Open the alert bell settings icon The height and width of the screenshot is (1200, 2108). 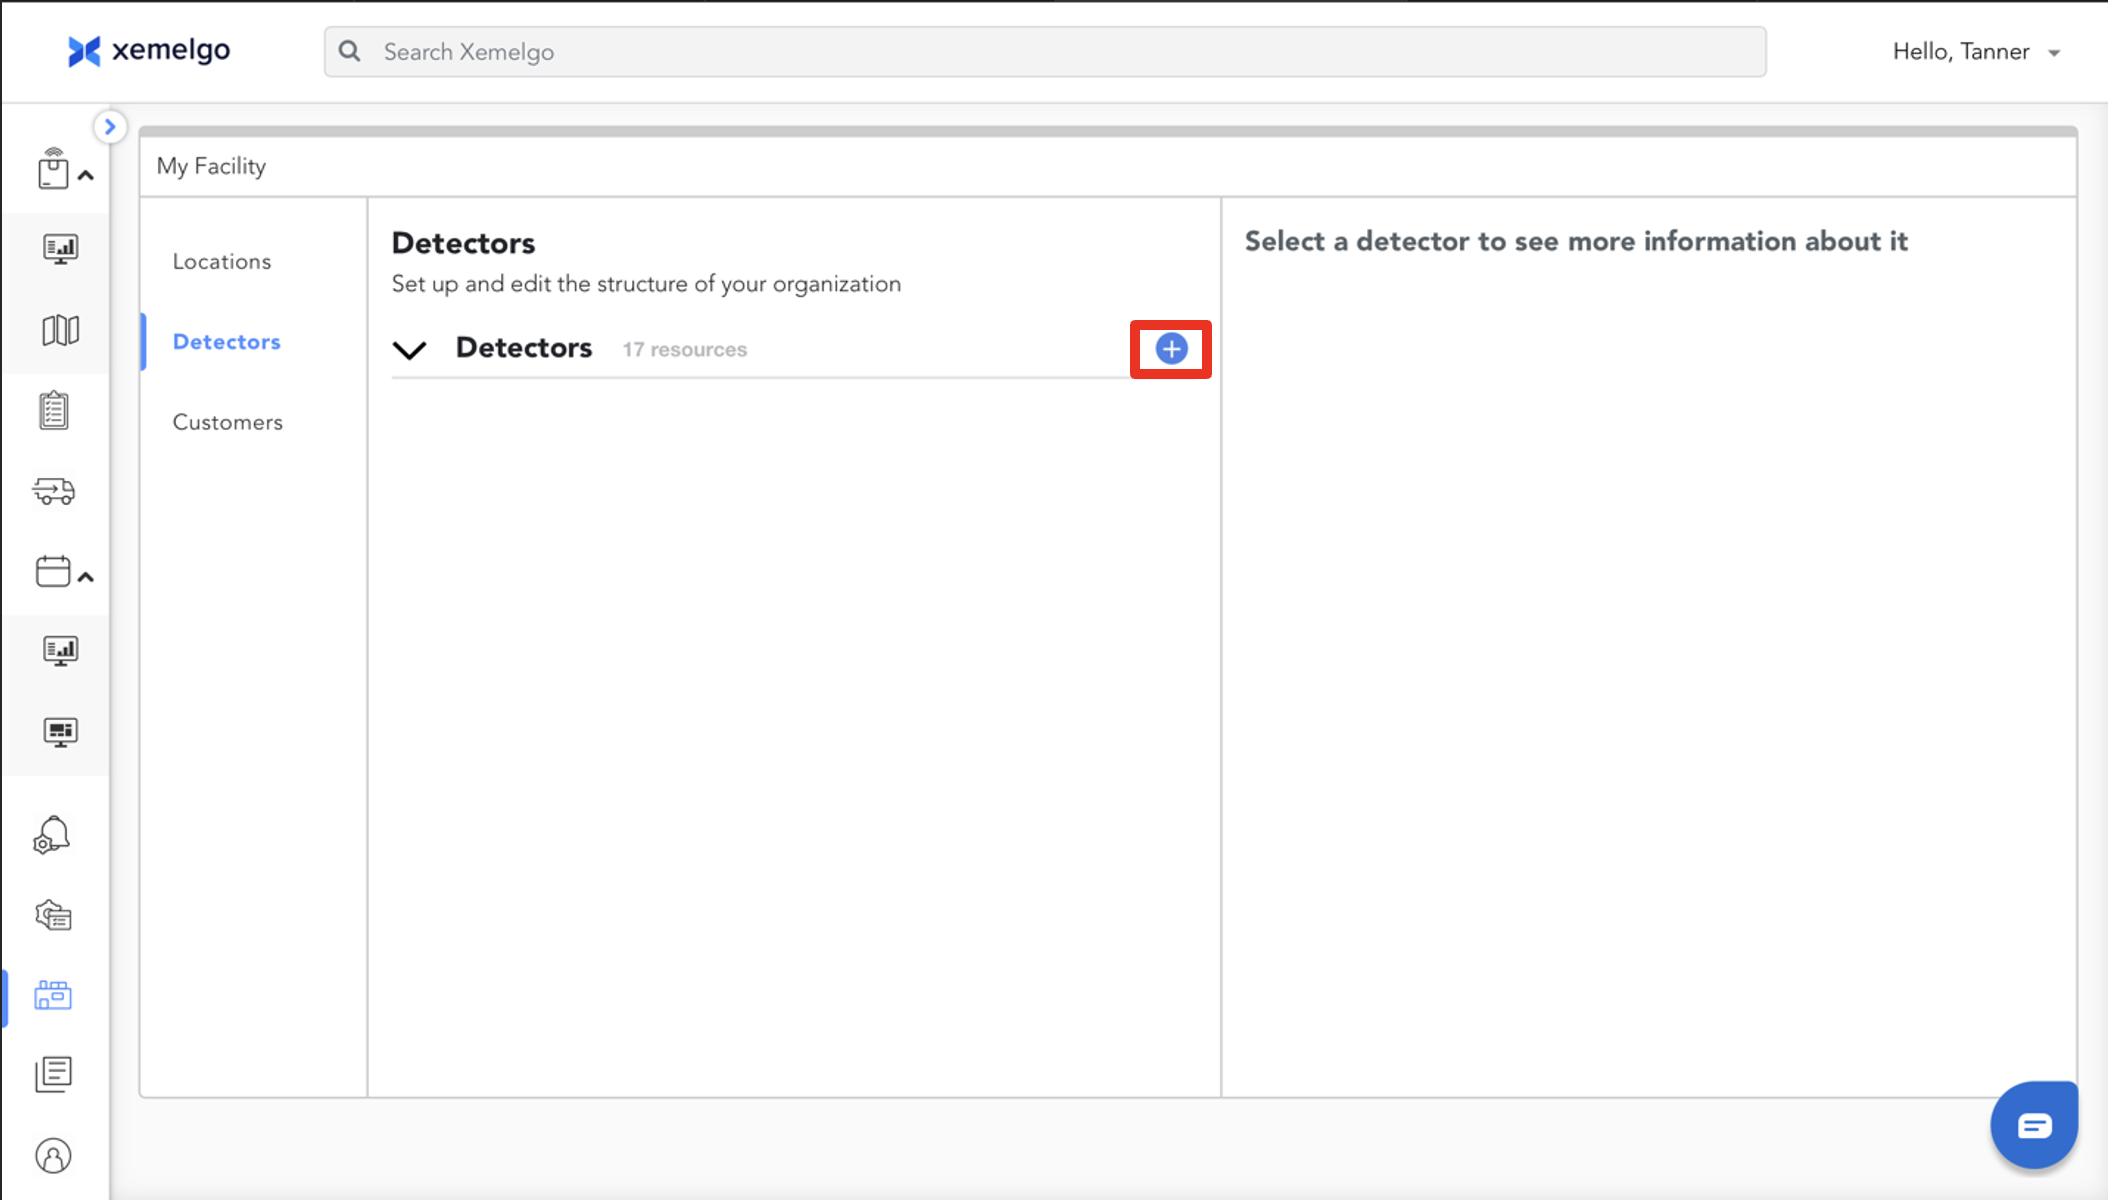pos(52,835)
